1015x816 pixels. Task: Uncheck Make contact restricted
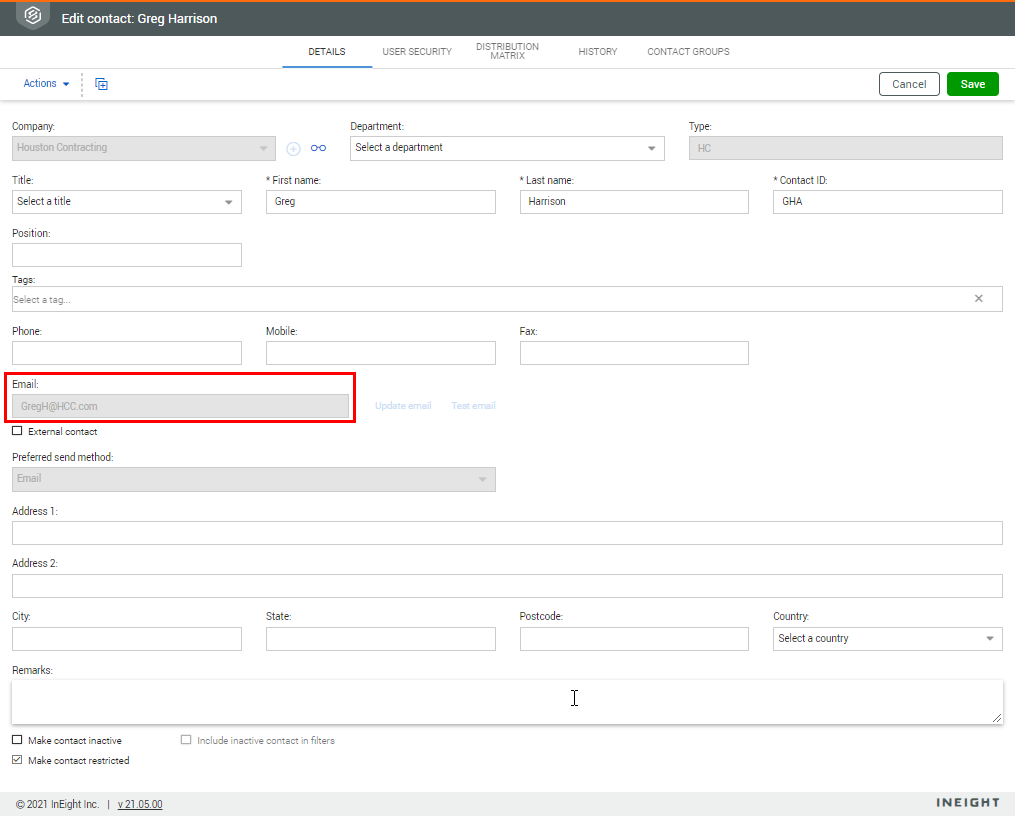click(17, 761)
